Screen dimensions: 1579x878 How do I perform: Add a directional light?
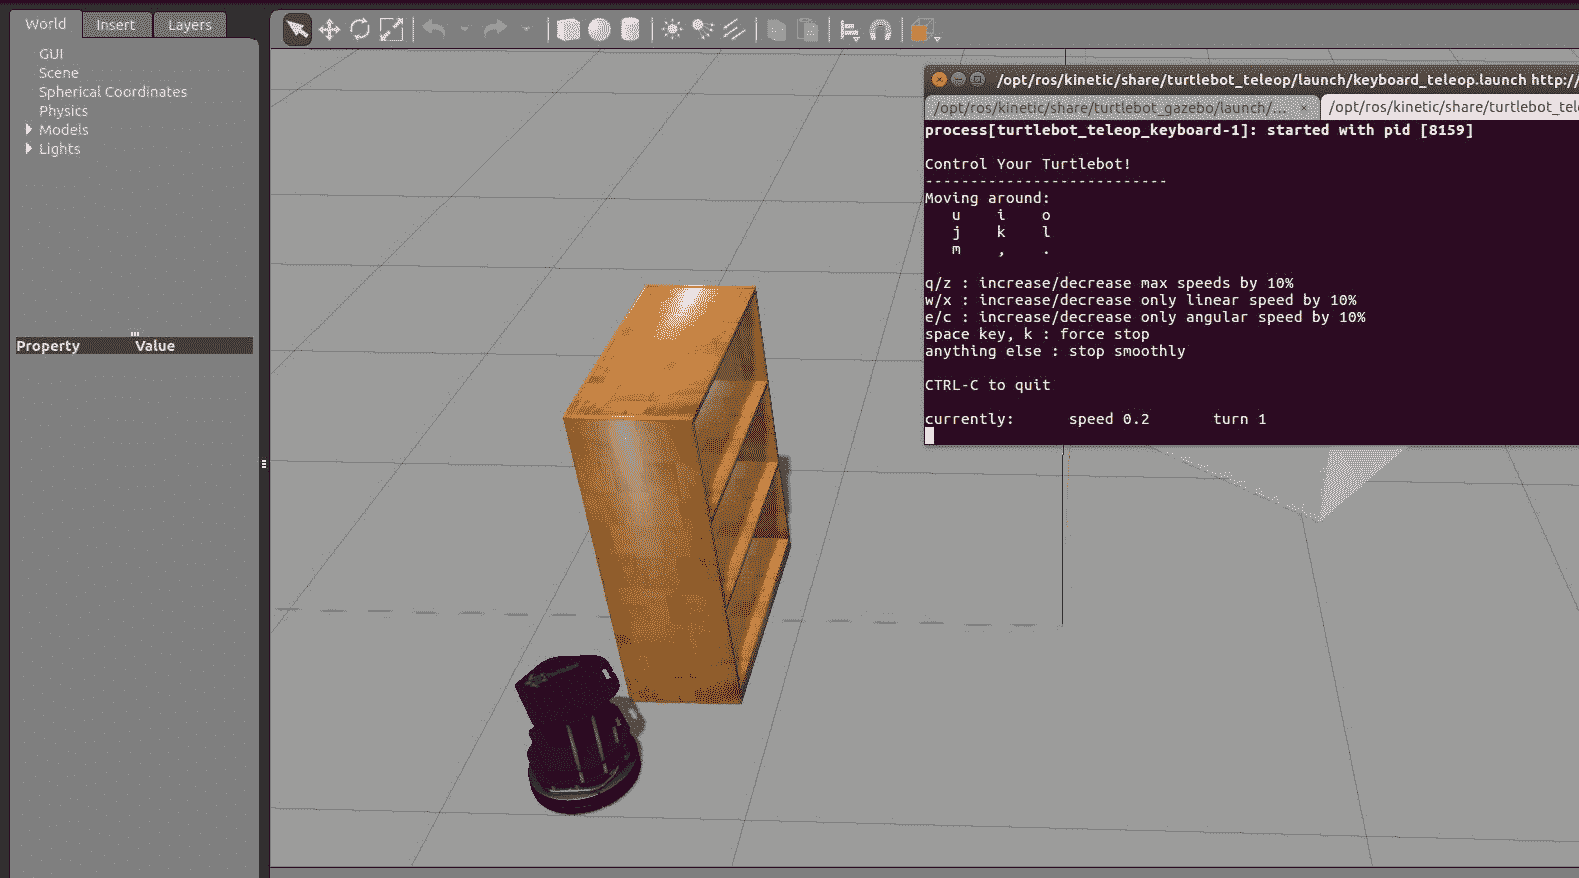(734, 30)
